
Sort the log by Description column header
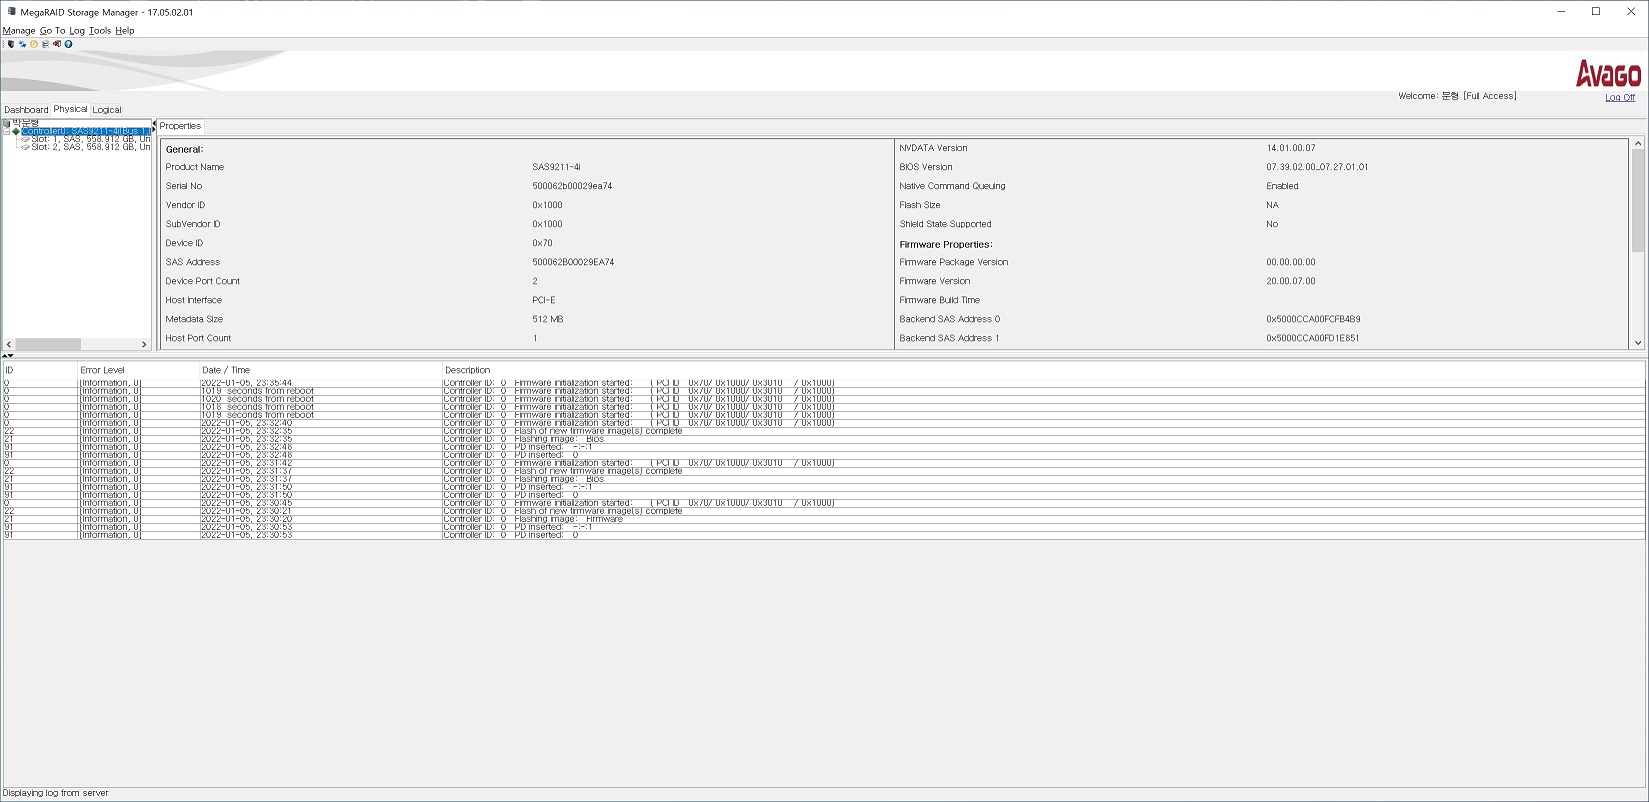(1043, 370)
